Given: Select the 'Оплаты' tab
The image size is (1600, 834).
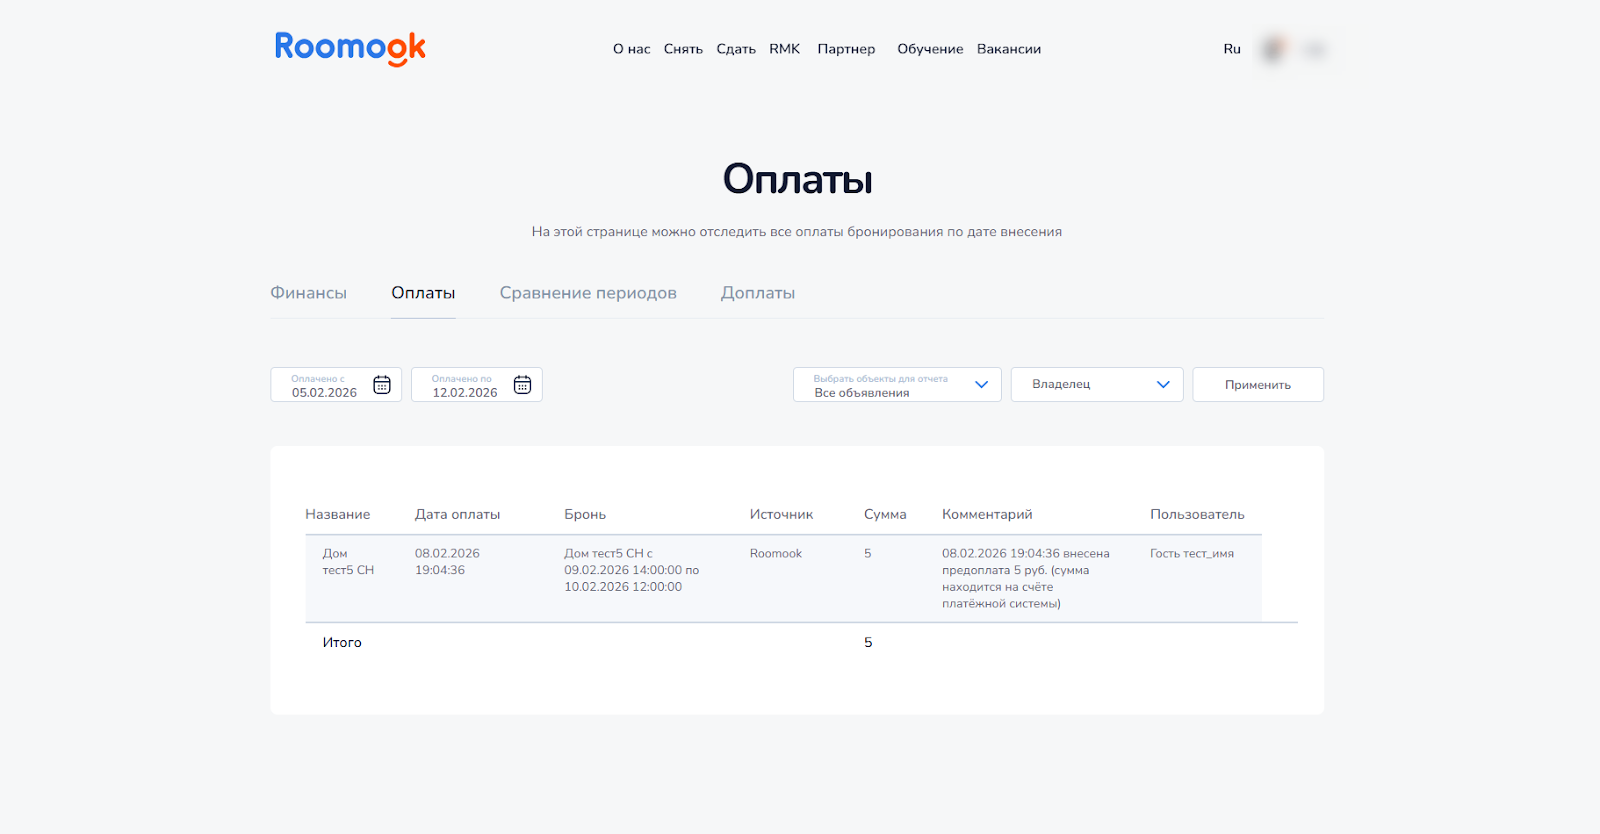Looking at the screenshot, I should click(423, 293).
